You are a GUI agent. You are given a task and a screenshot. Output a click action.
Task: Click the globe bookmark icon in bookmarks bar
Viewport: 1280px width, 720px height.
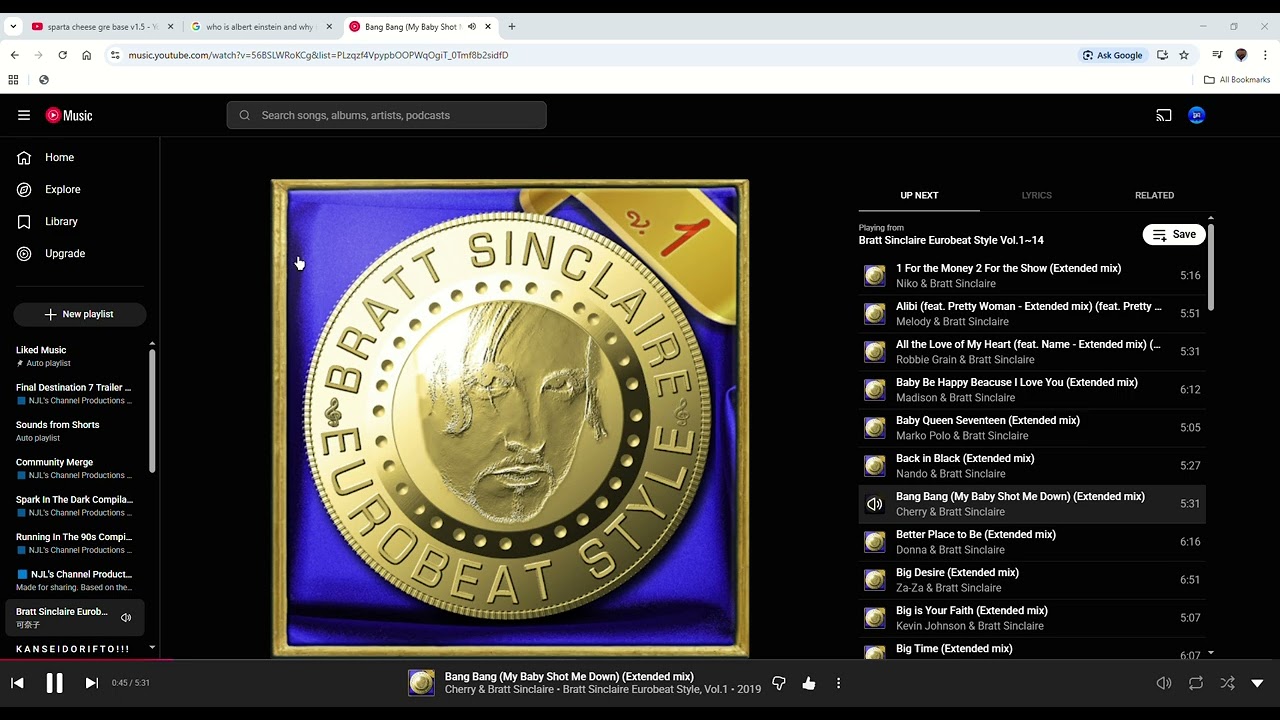click(x=44, y=80)
